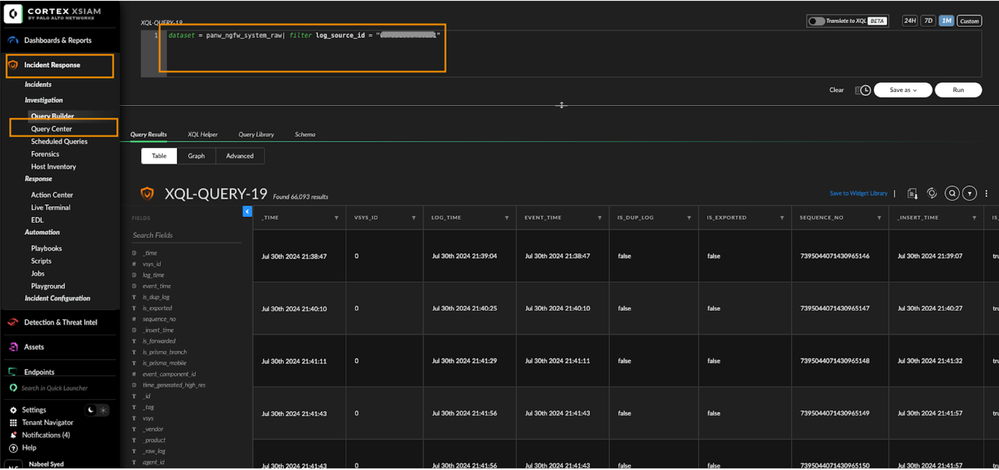Open the circled filter dropdown above table
Image resolution: width=999 pixels, height=470 pixels.
[970, 193]
